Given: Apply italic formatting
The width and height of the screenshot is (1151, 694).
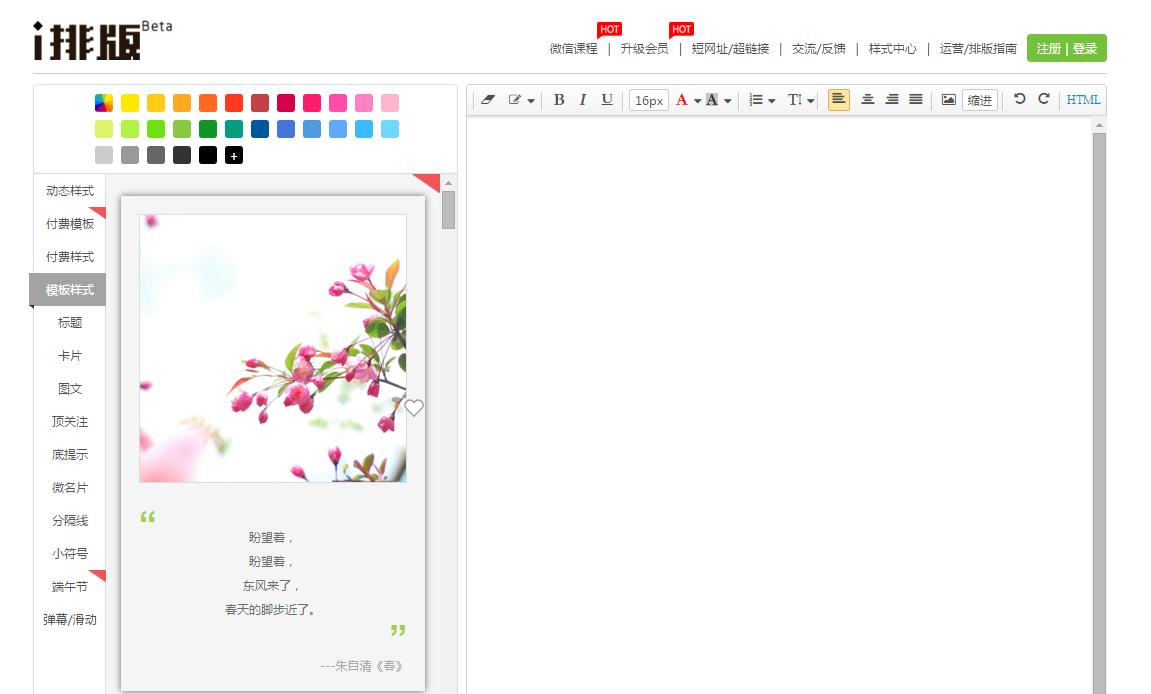Looking at the screenshot, I should click(583, 100).
